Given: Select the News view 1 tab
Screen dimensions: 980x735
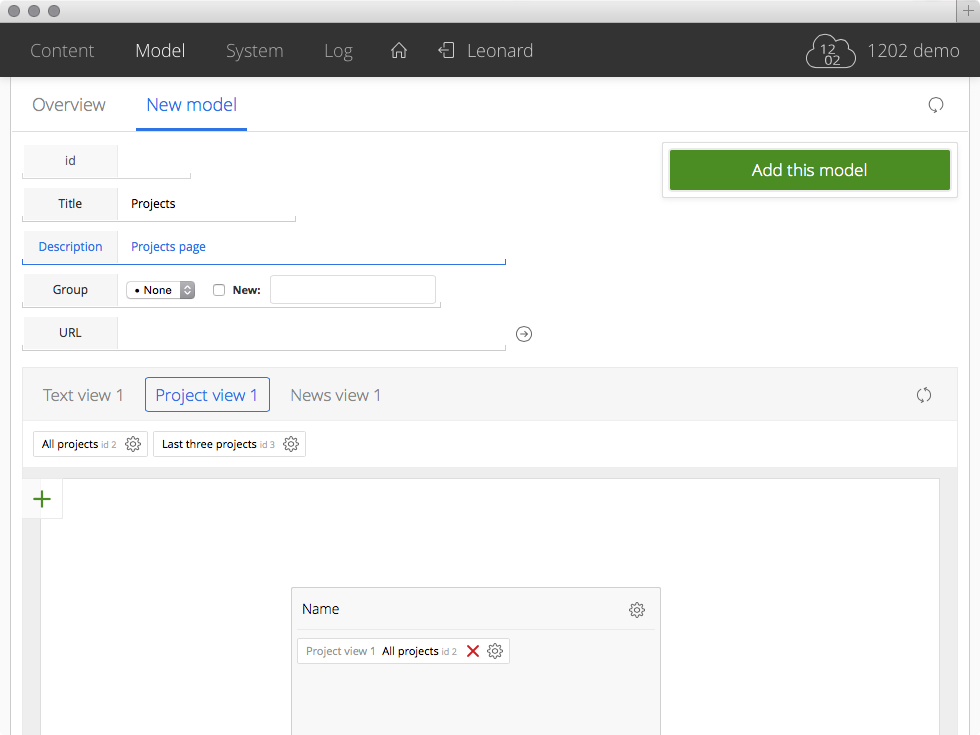Looking at the screenshot, I should [335, 395].
